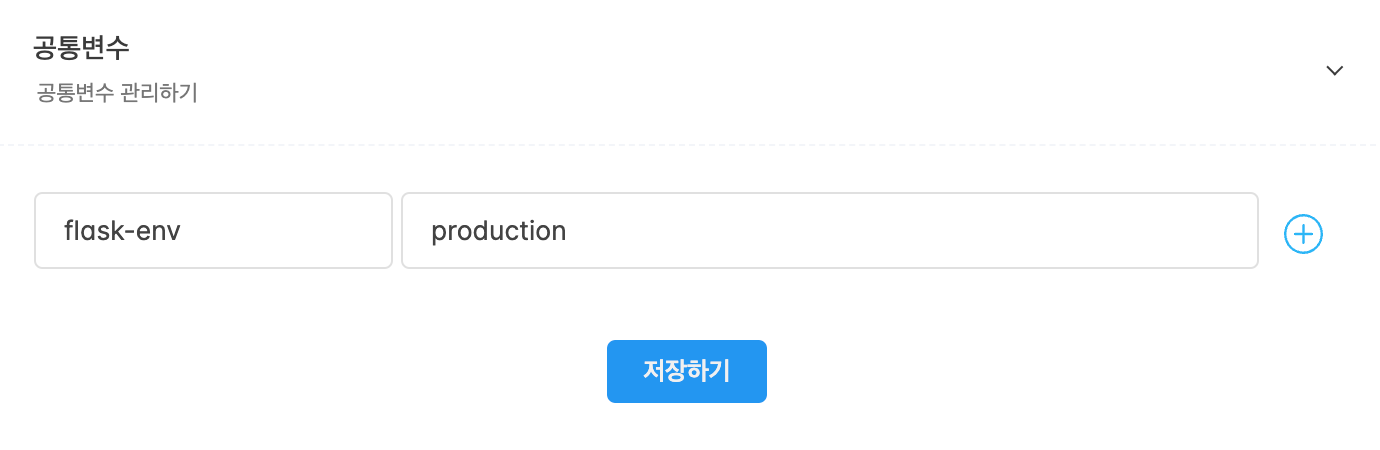Click the text 'flask-env' inside the key field

[122, 231]
